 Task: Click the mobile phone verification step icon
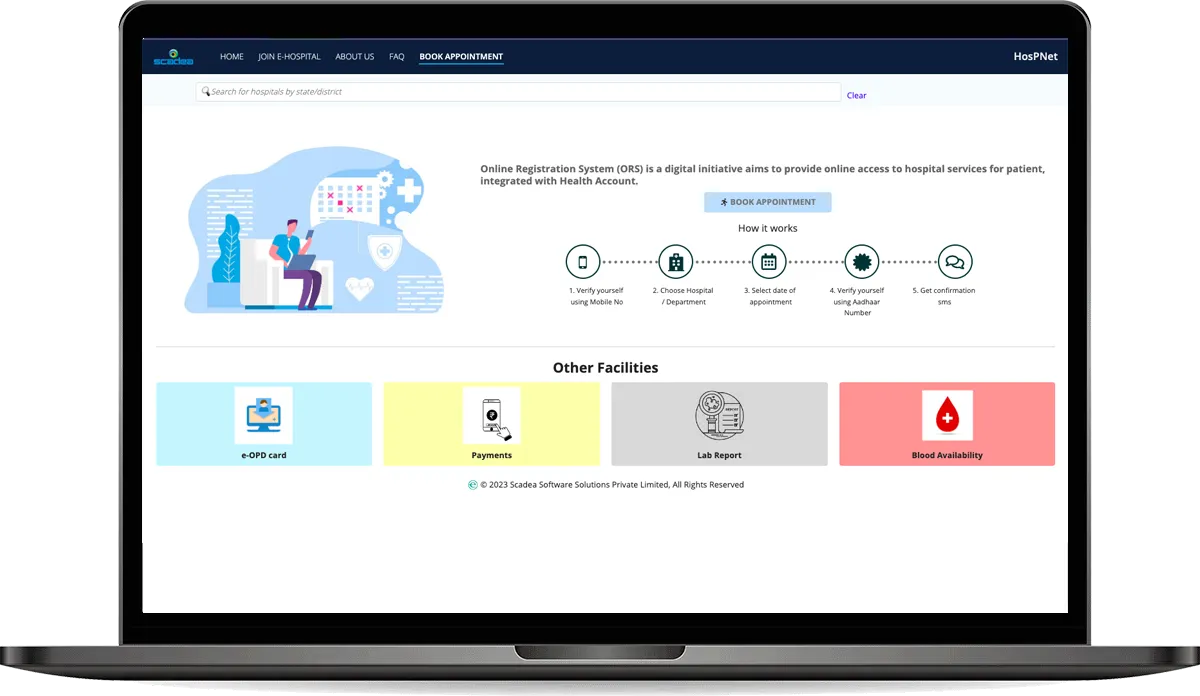[582, 262]
